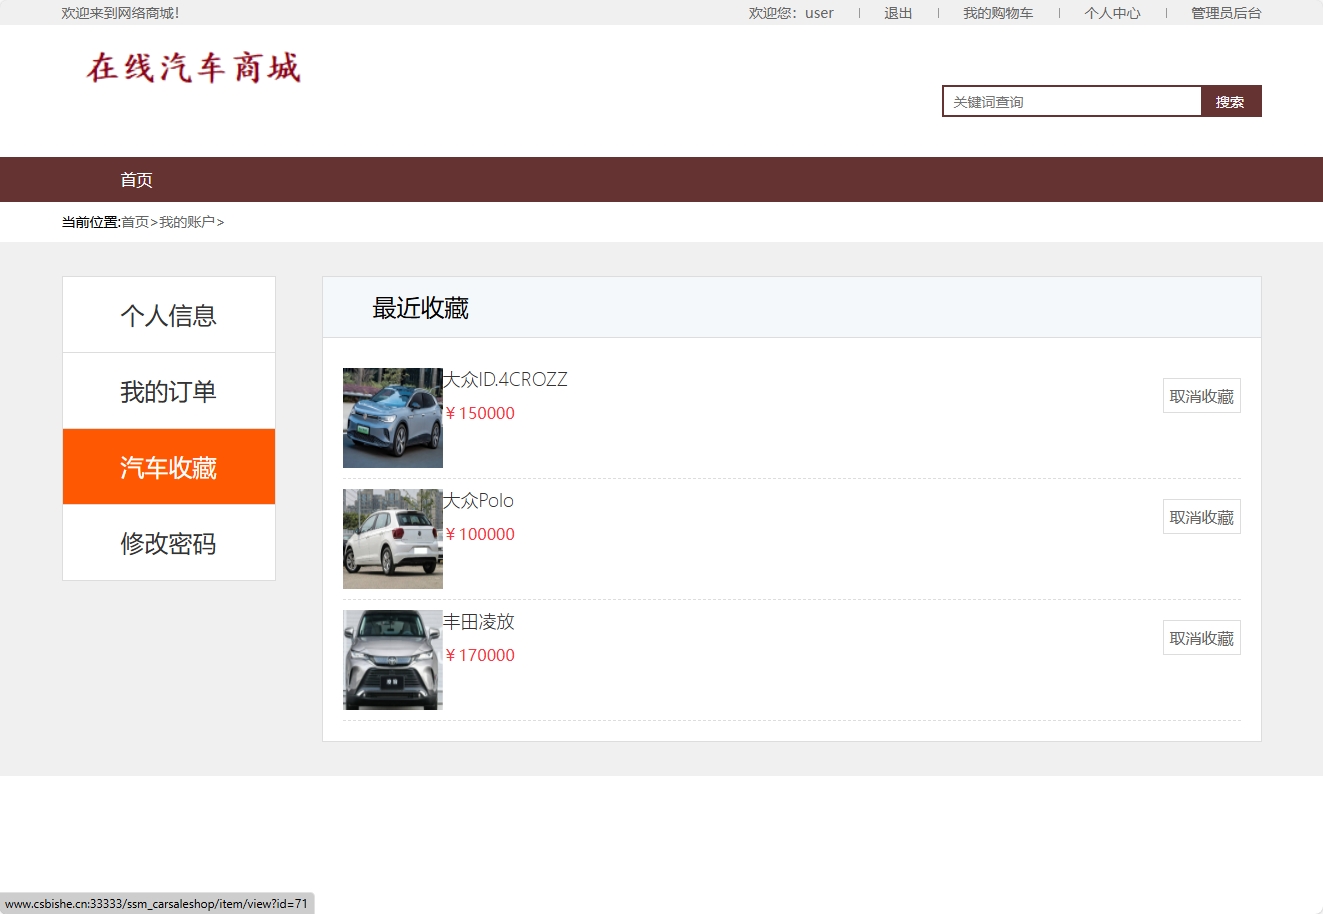
Task: Select the 汽车收藏 sidebar tab
Action: 168,466
